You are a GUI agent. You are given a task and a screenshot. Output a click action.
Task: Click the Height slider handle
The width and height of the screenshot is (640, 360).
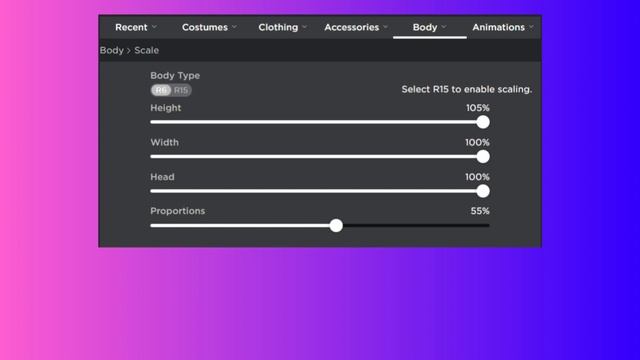coord(483,122)
